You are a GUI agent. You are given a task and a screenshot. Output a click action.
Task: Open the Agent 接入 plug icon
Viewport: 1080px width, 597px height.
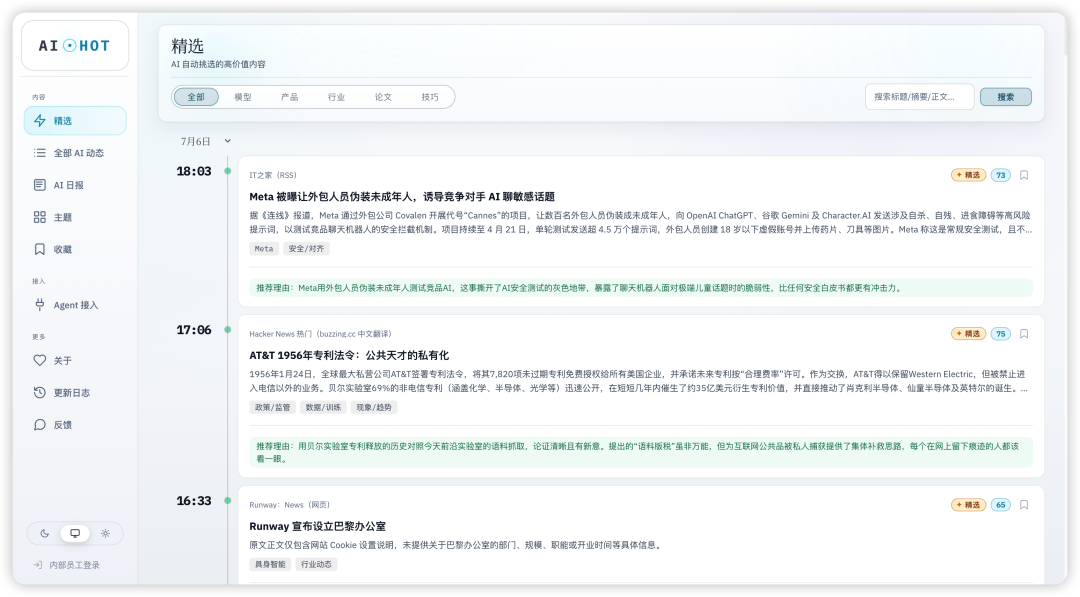40,305
